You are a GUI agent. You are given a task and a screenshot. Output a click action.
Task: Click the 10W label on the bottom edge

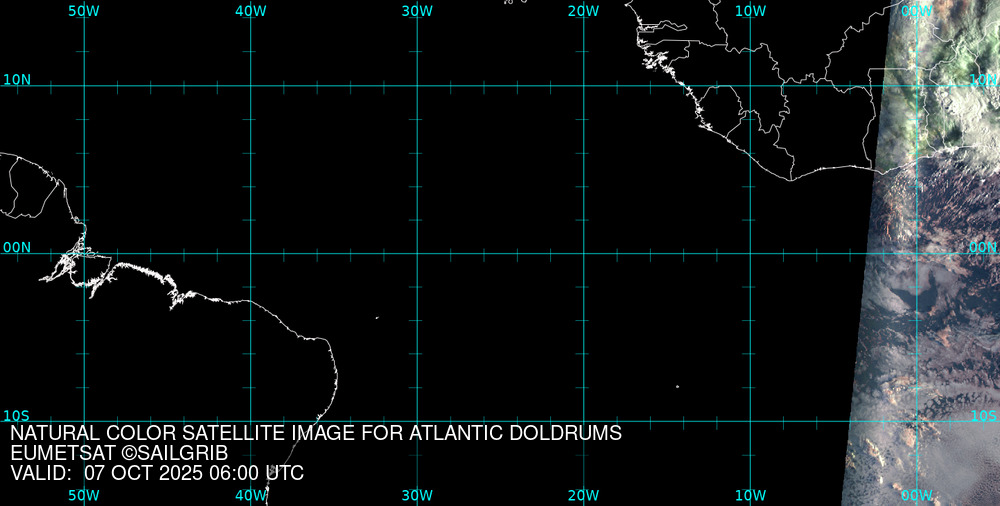(750, 495)
